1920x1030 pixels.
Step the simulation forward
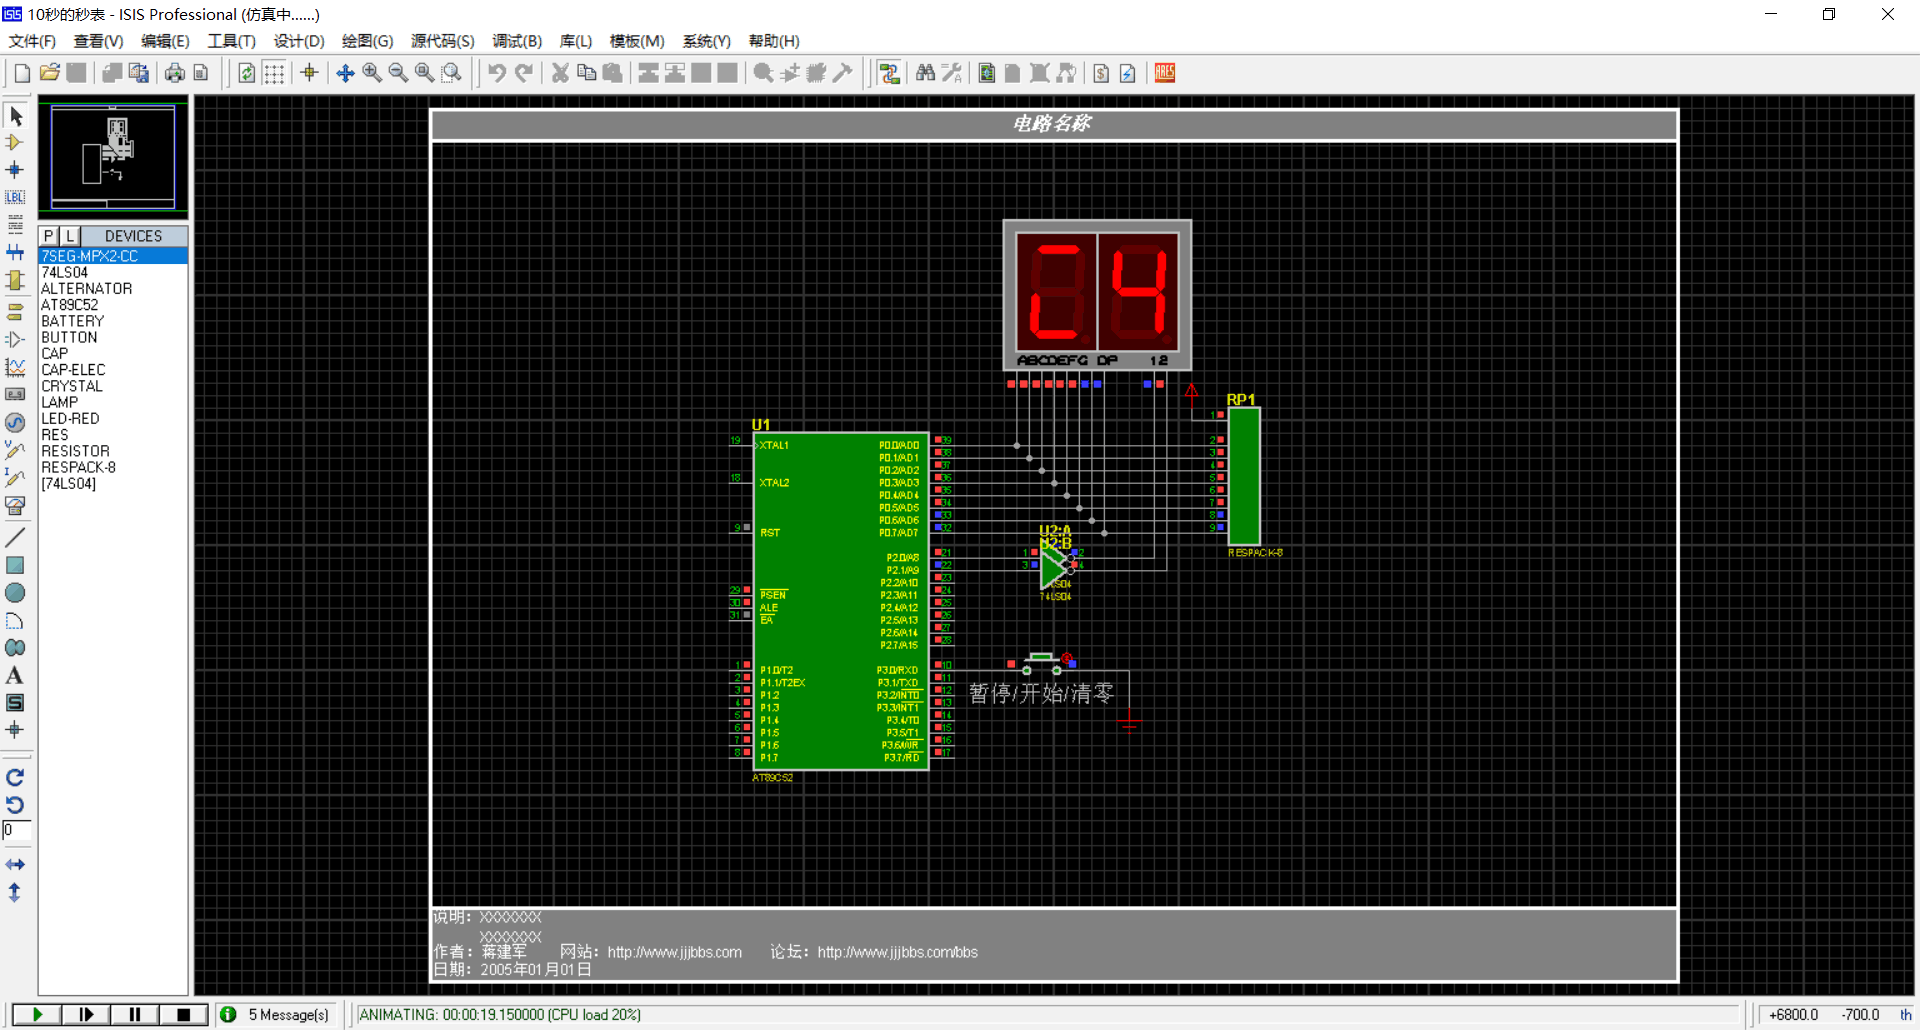[x=86, y=1015]
